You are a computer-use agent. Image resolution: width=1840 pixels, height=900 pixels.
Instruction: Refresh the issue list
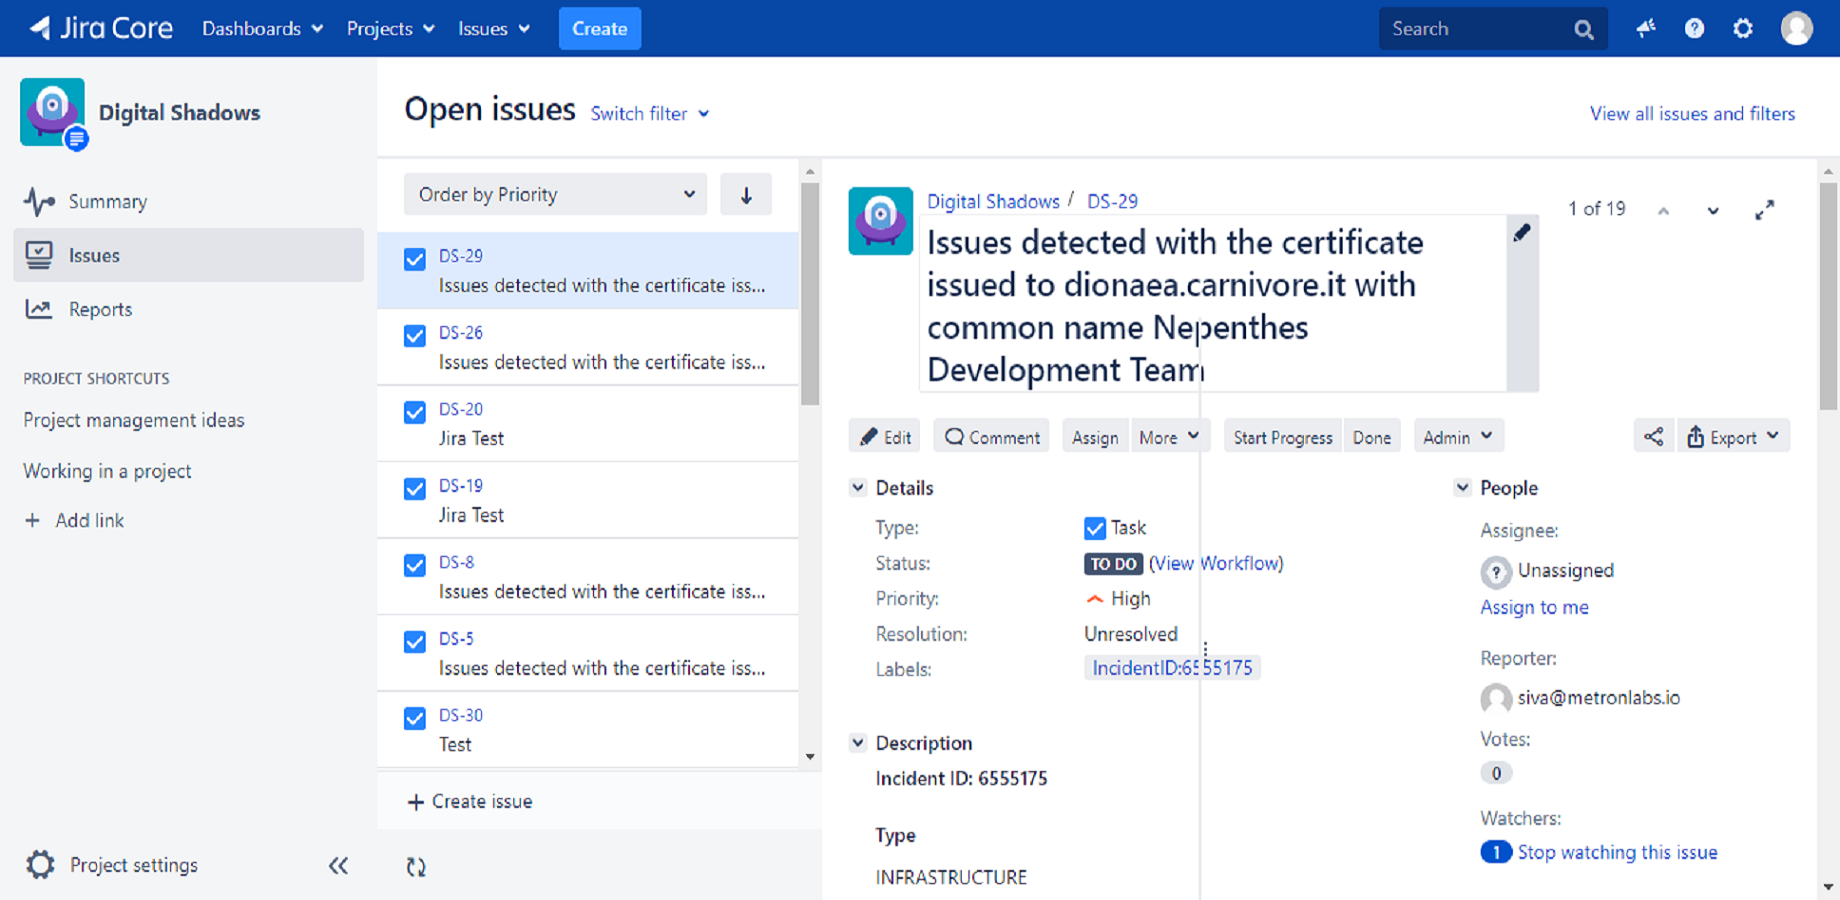tap(416, 867)
